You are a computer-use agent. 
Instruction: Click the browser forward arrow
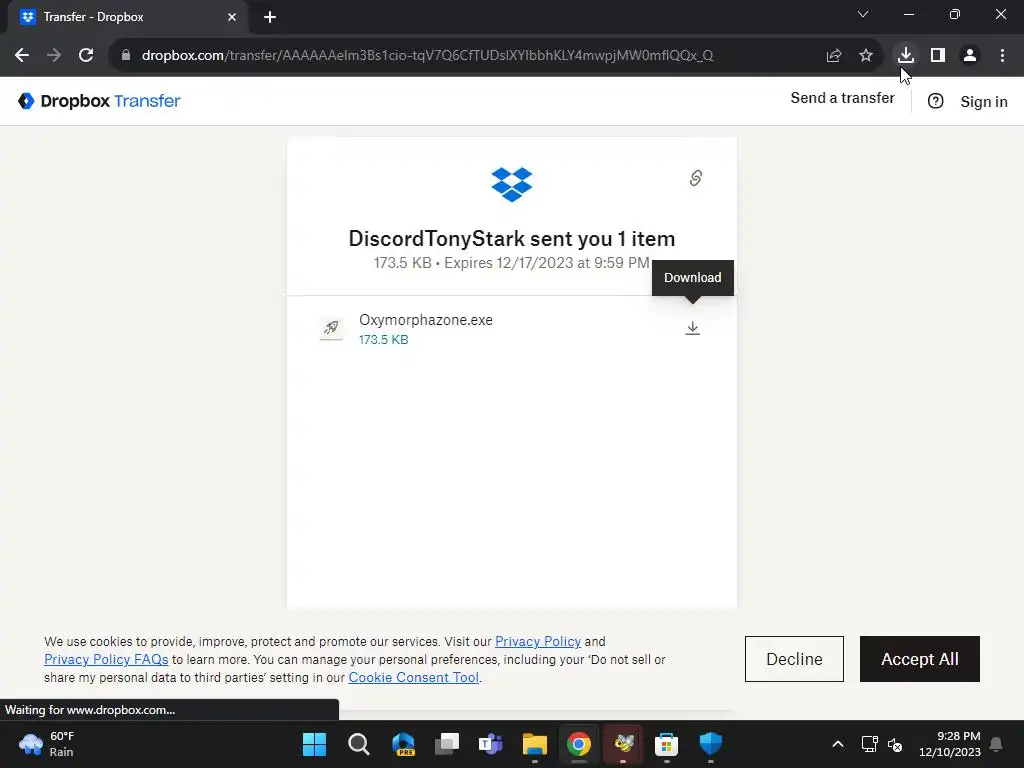click(x=54, y=56)
